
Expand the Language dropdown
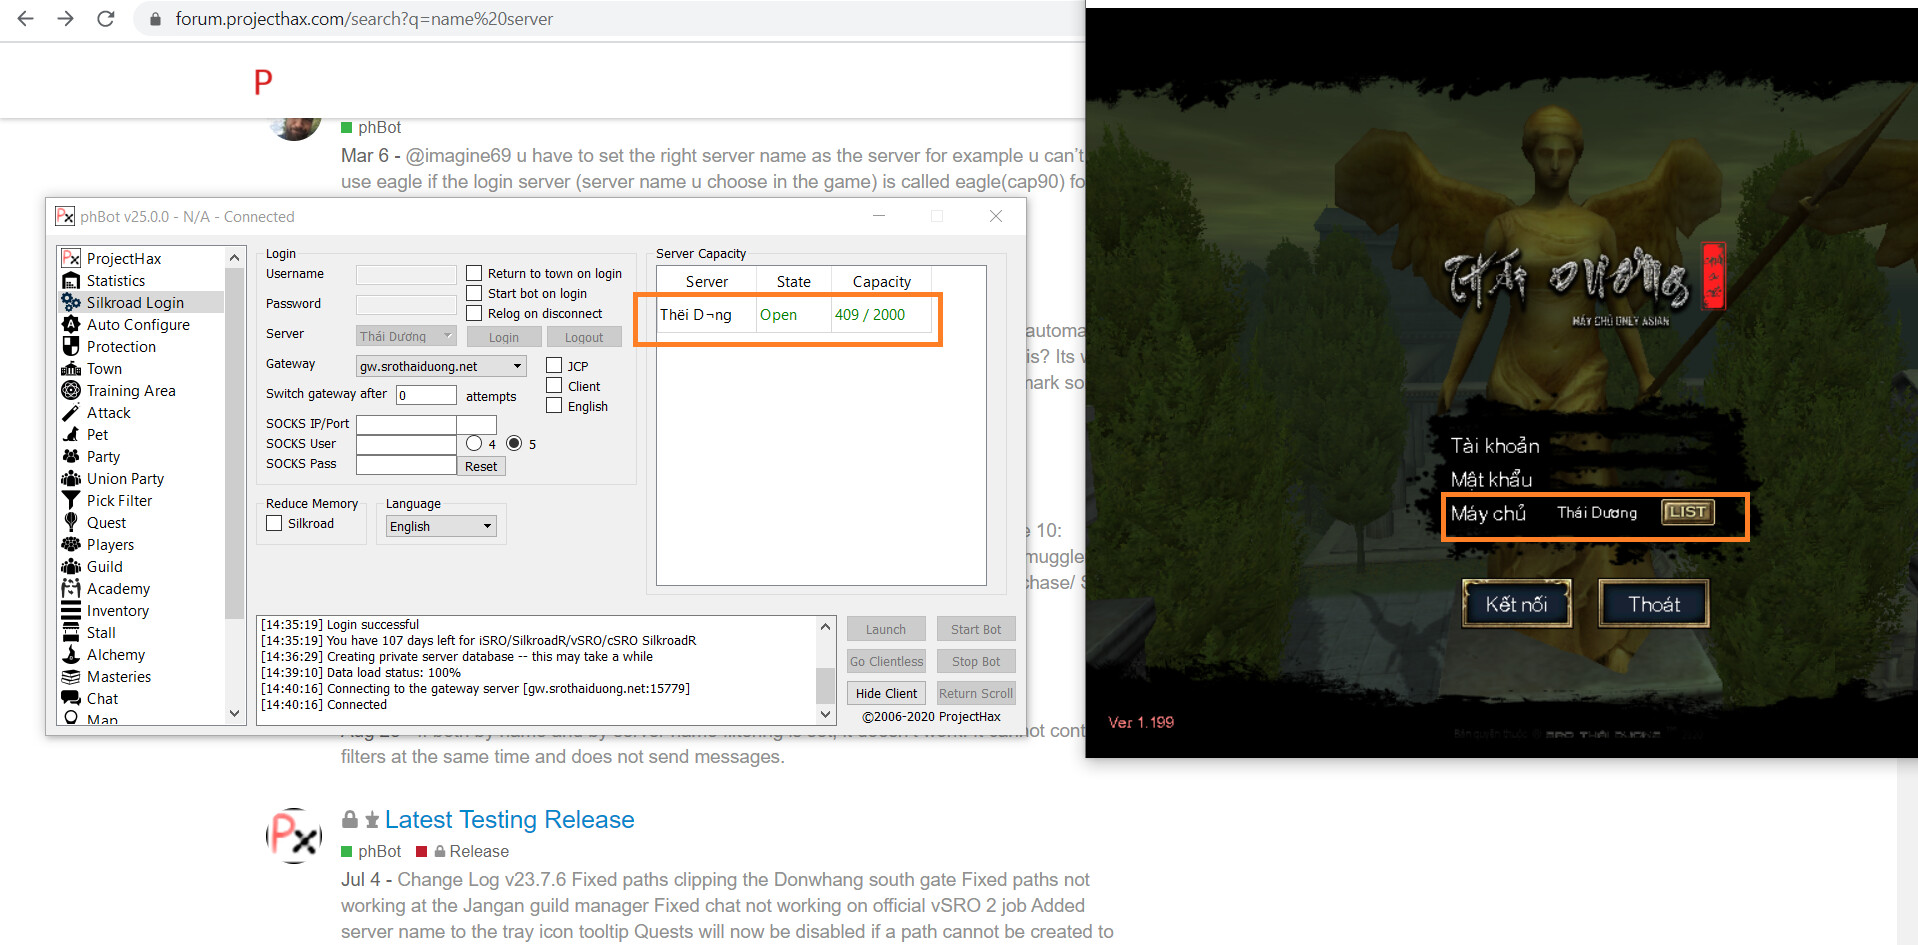tap(487, 527)
